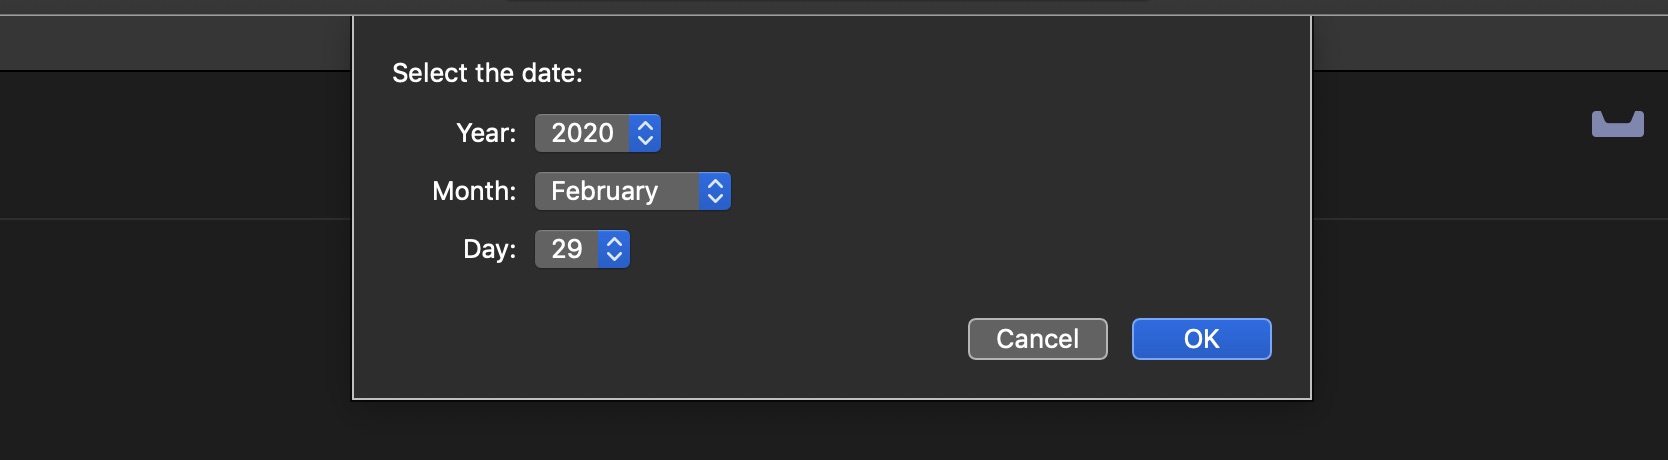Click the "Select the date:" heading

[x=487, y=73]
